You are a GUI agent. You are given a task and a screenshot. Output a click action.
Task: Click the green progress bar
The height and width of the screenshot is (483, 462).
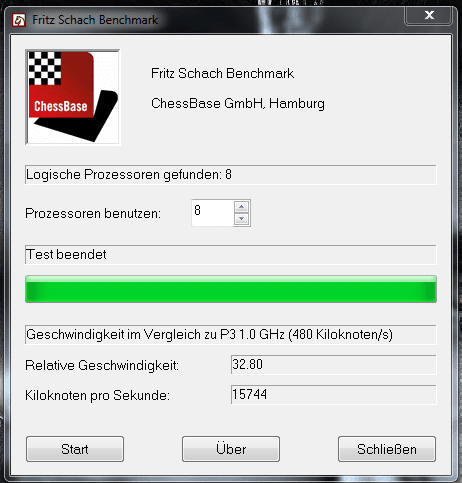click(231, 289)
